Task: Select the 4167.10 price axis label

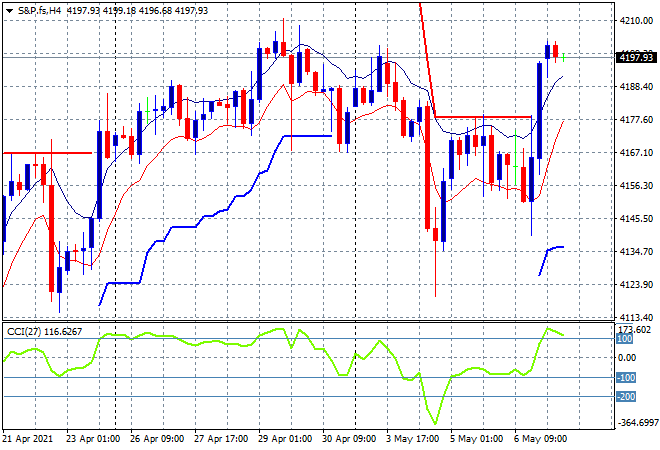Action: pos(636,152)
